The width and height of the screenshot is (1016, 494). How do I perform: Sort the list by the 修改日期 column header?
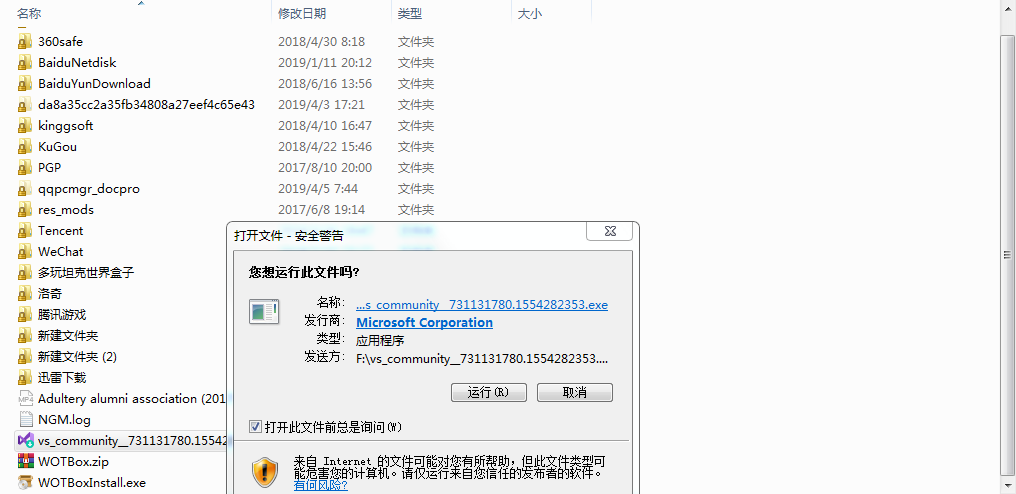302,13
